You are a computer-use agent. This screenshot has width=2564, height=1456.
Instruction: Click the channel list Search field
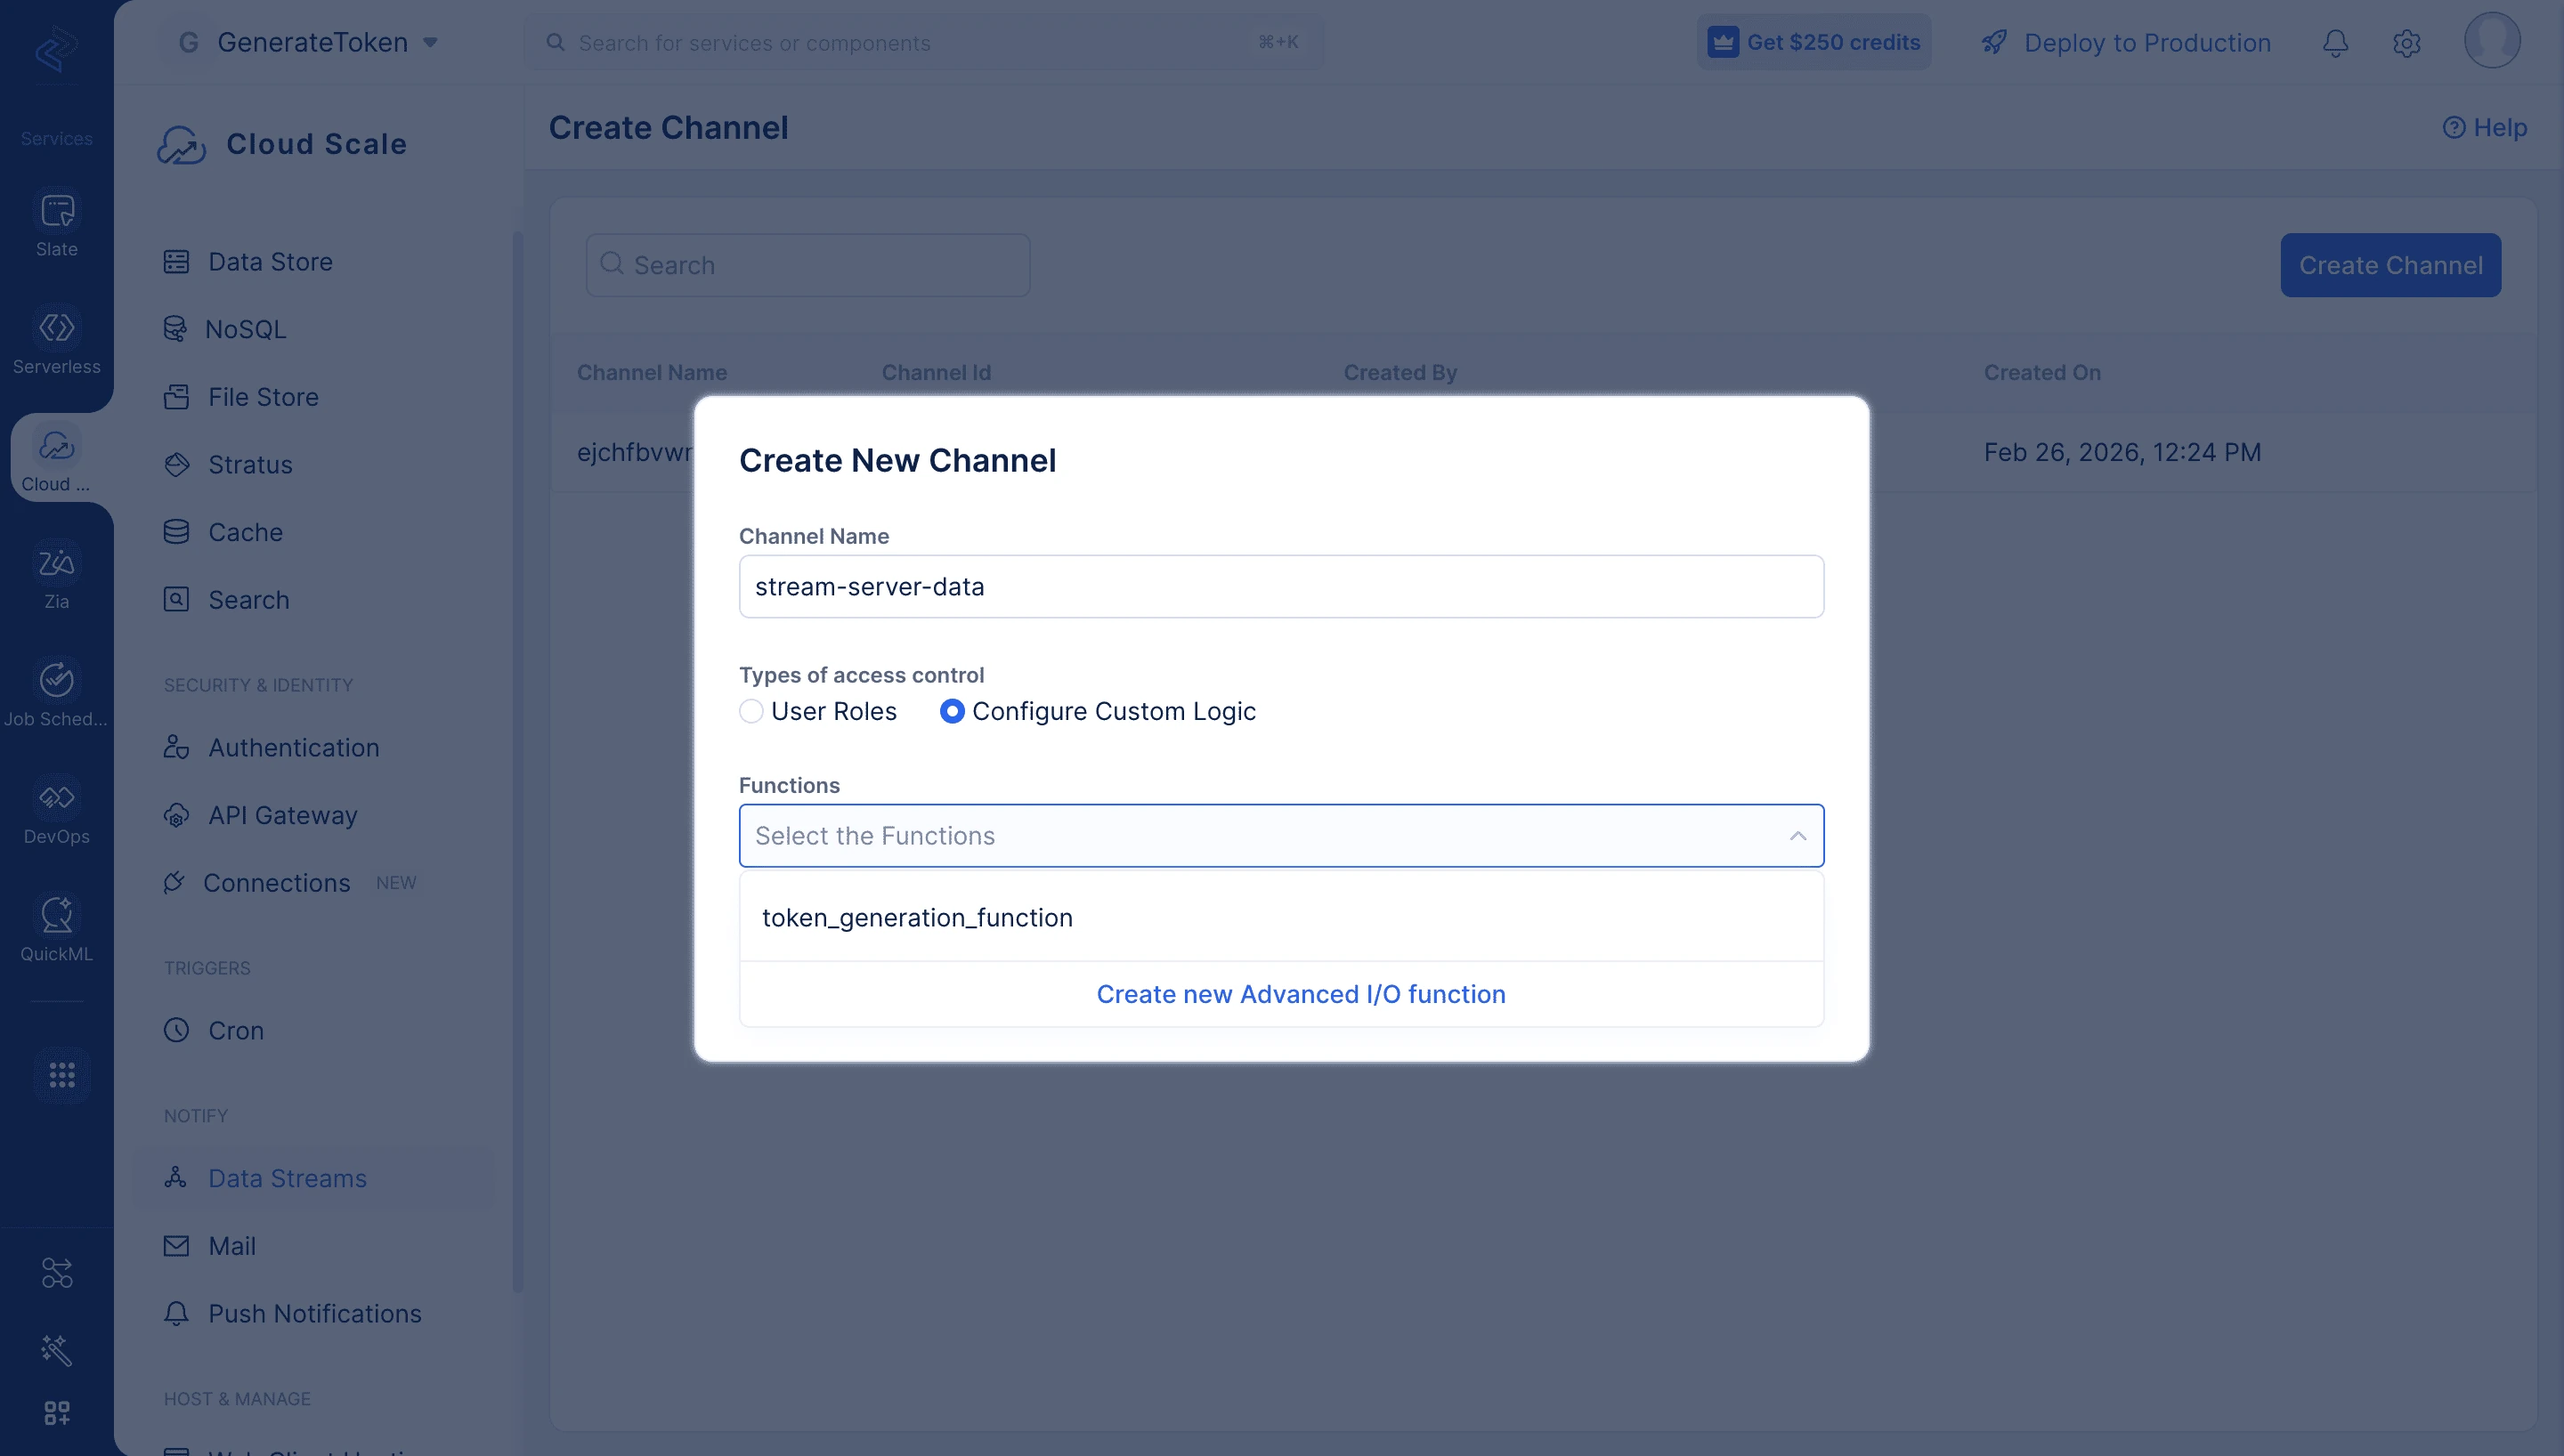pyautogui.click(x=807, y=265)
